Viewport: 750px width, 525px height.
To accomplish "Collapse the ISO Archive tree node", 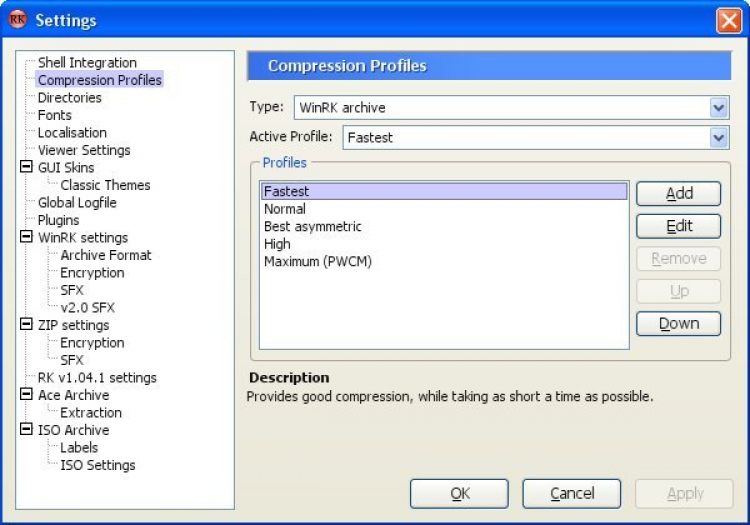I will [x=26, y=429].
